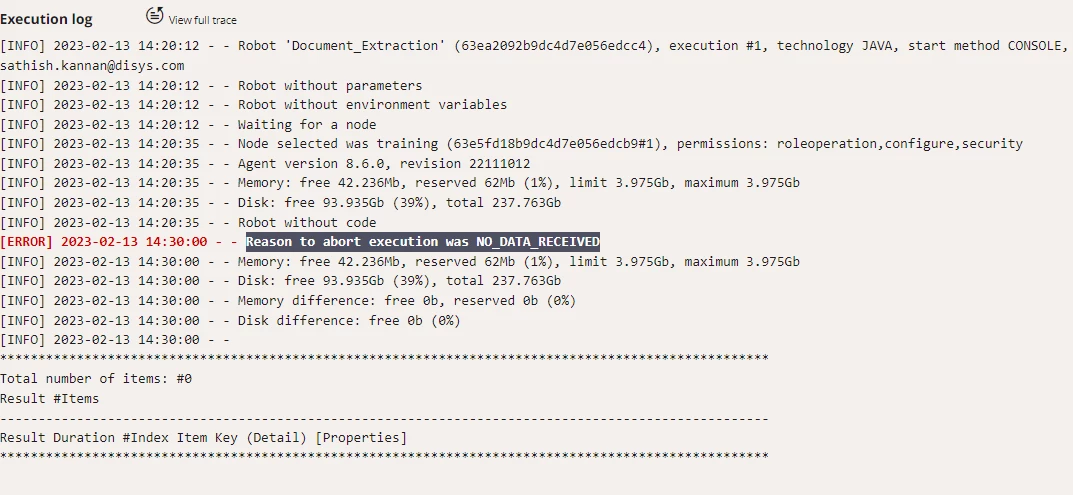Click the 'Agent version 8.6.0' log line

(266, 164)
